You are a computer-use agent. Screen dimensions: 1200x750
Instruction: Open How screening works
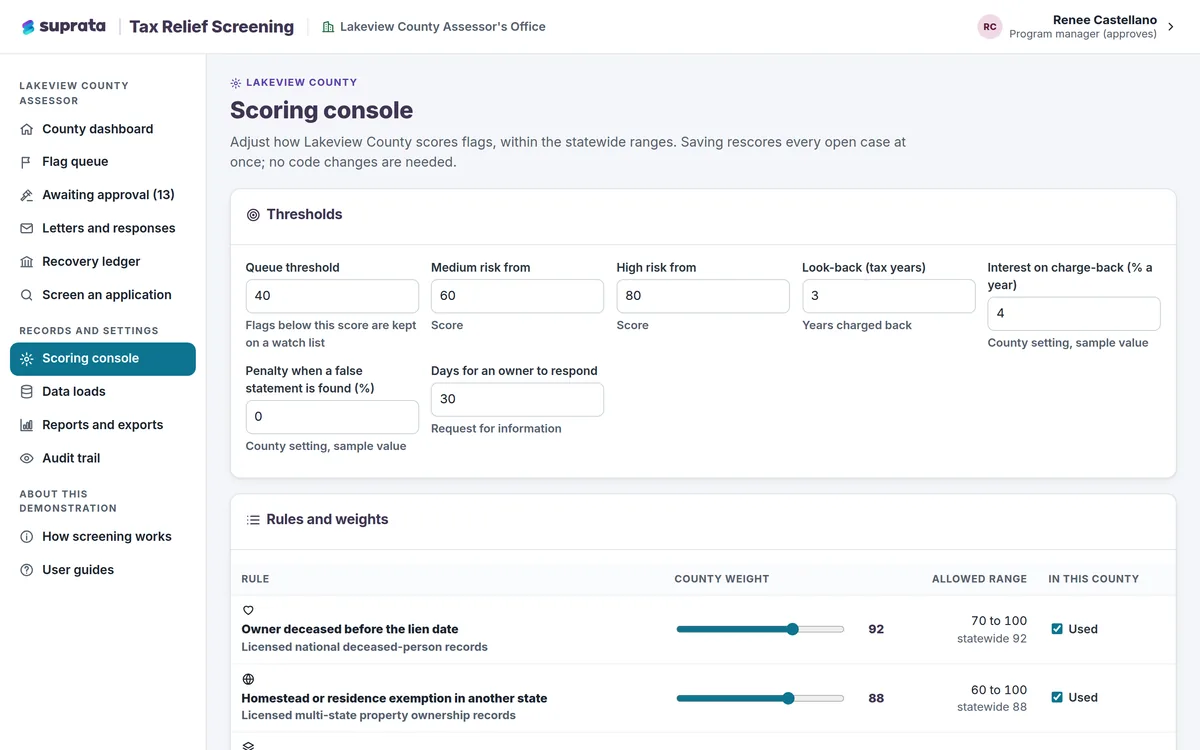coord(103,537)
